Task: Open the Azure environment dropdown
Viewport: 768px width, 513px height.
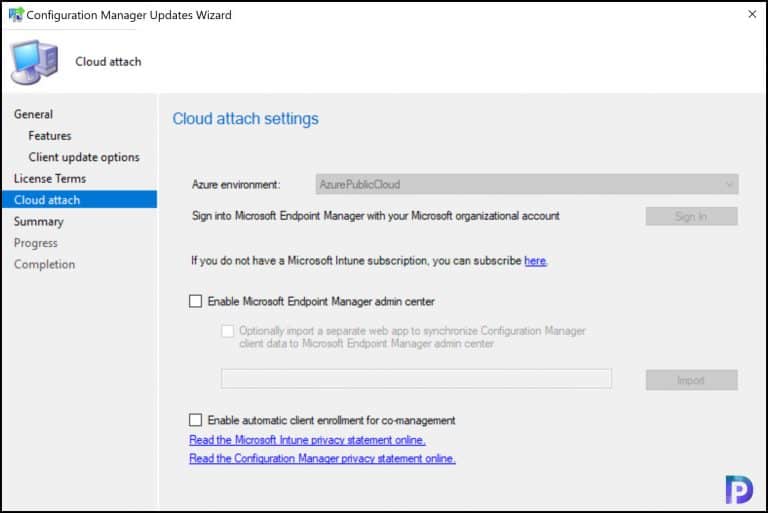Action: pos(527,184)
